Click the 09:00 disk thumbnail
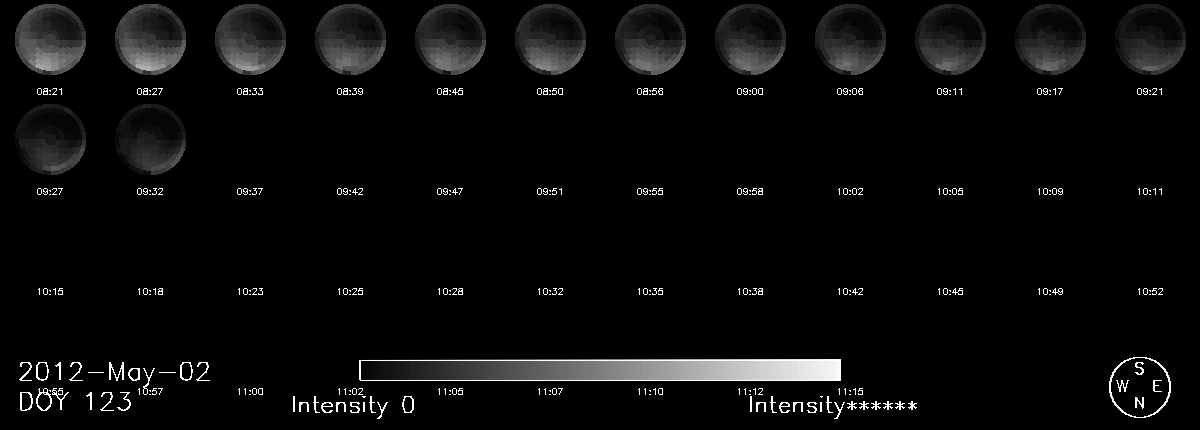The width and height of the screenshot is (1200, 430). coord(750,40)
